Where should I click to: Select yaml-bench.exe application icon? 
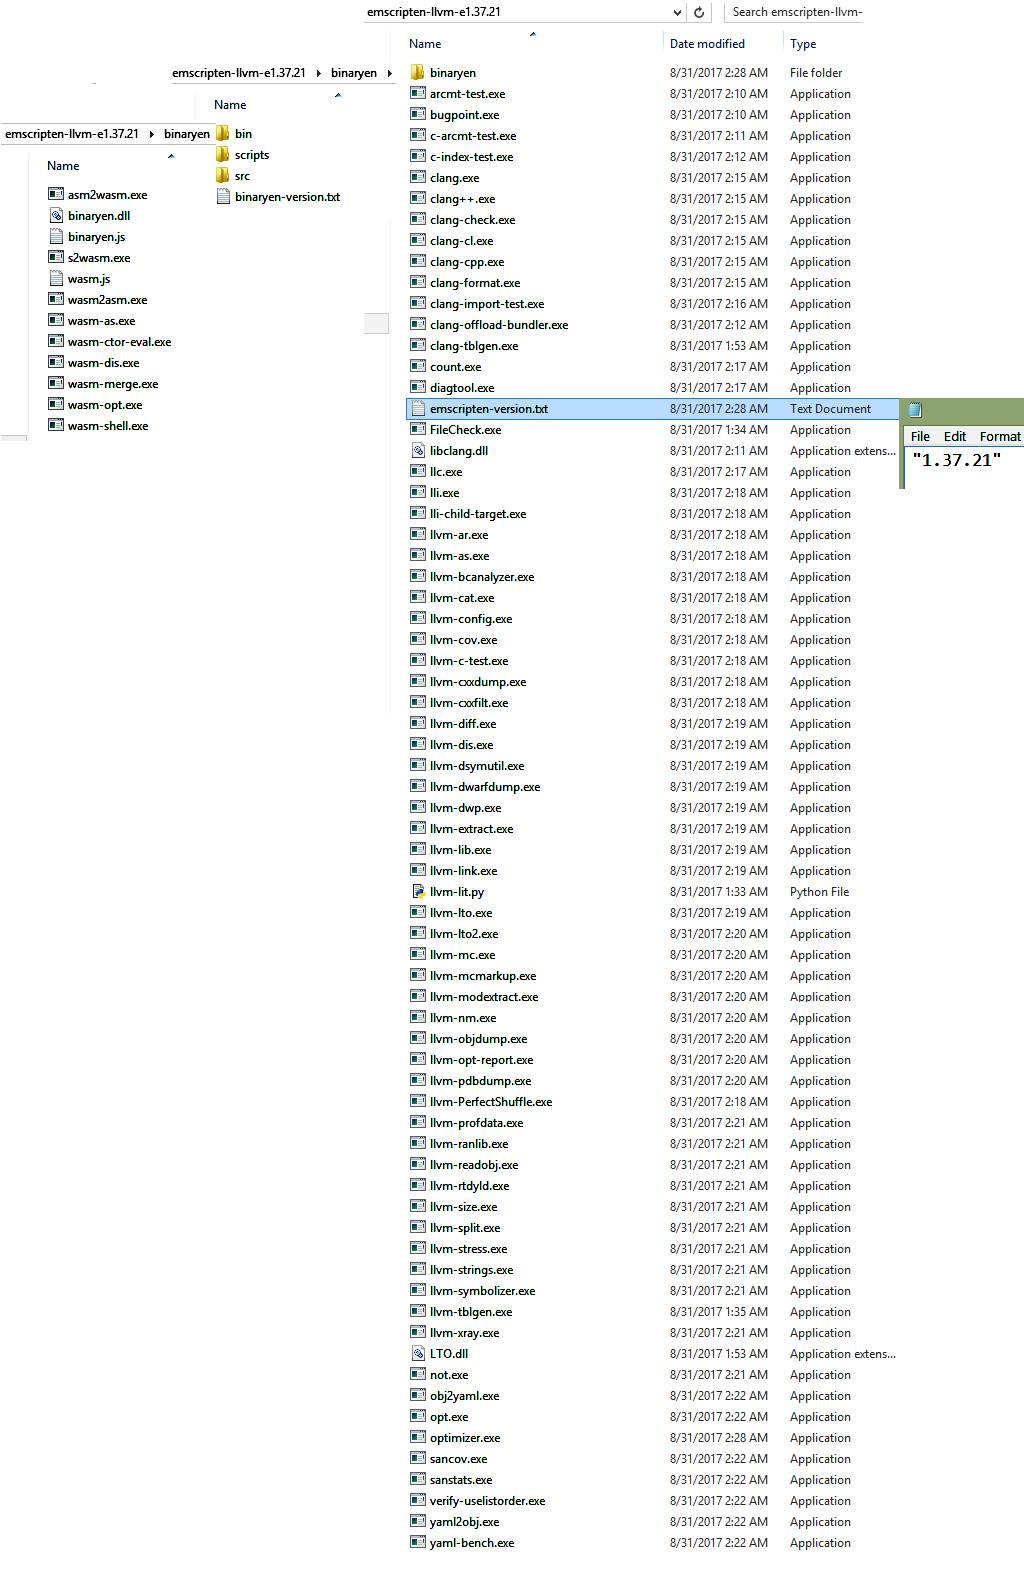pyautogui.click(x=418, y=1542)
